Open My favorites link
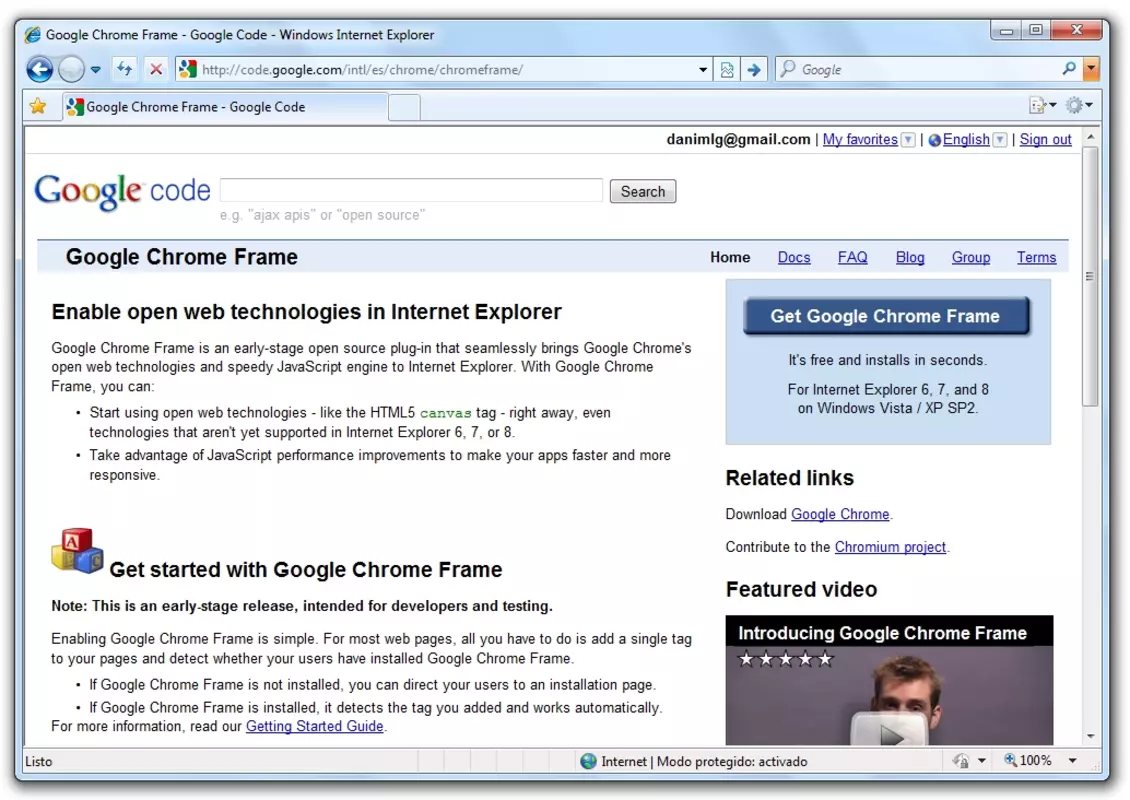This screenshot has width=1130, height=800. (x=860, y=139)
